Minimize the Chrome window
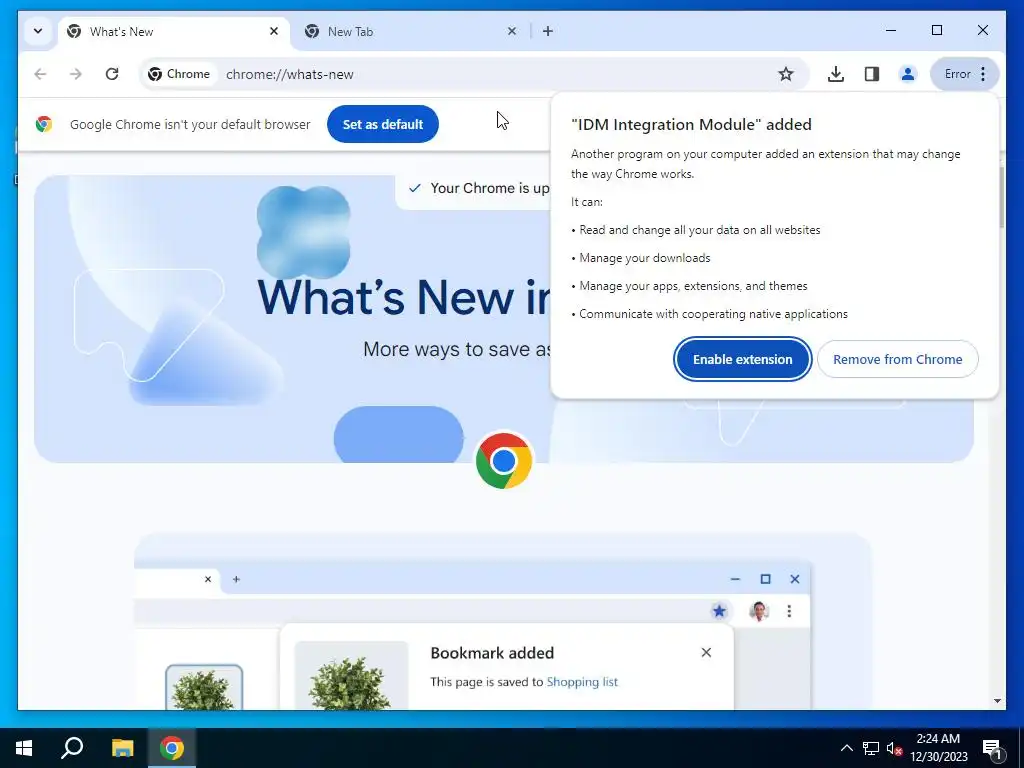Screen dimensions: 1024x768 [891, 30]
